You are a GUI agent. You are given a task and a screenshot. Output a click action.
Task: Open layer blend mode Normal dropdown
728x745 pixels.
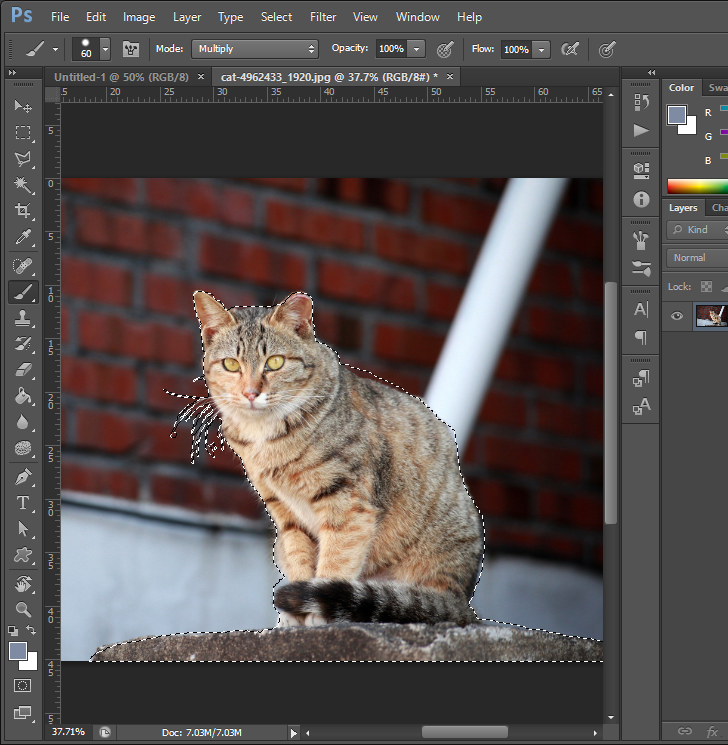[697, 258]
